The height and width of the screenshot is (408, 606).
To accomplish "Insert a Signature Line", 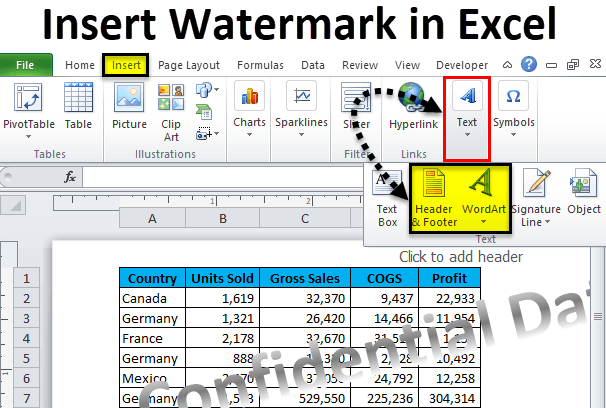I will [x=536, y=199].
